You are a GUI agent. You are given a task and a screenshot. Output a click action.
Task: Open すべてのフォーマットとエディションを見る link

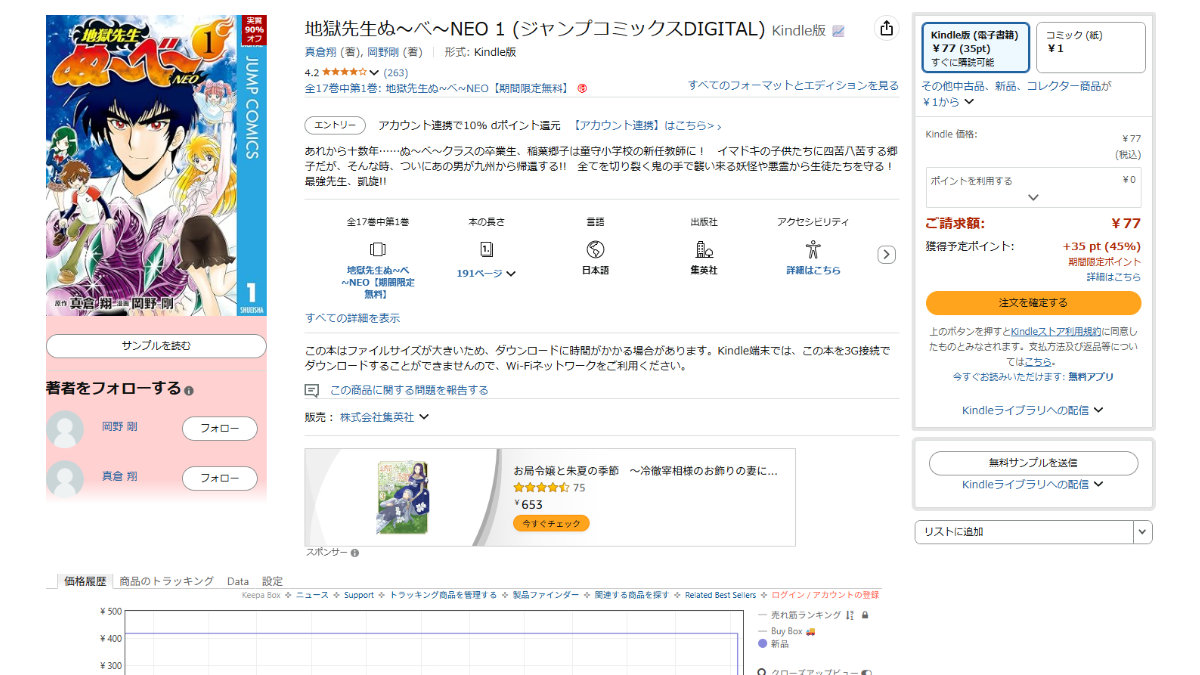[x=793, y=86]
